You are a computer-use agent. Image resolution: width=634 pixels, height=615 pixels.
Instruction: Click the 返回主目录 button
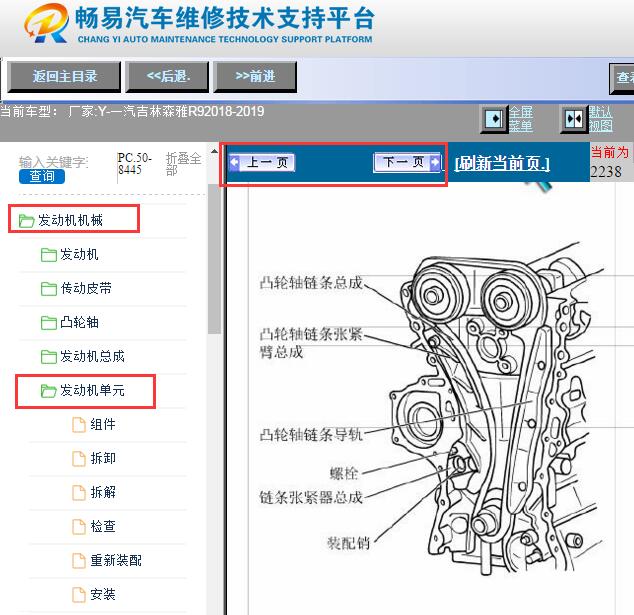coord(64,77)
